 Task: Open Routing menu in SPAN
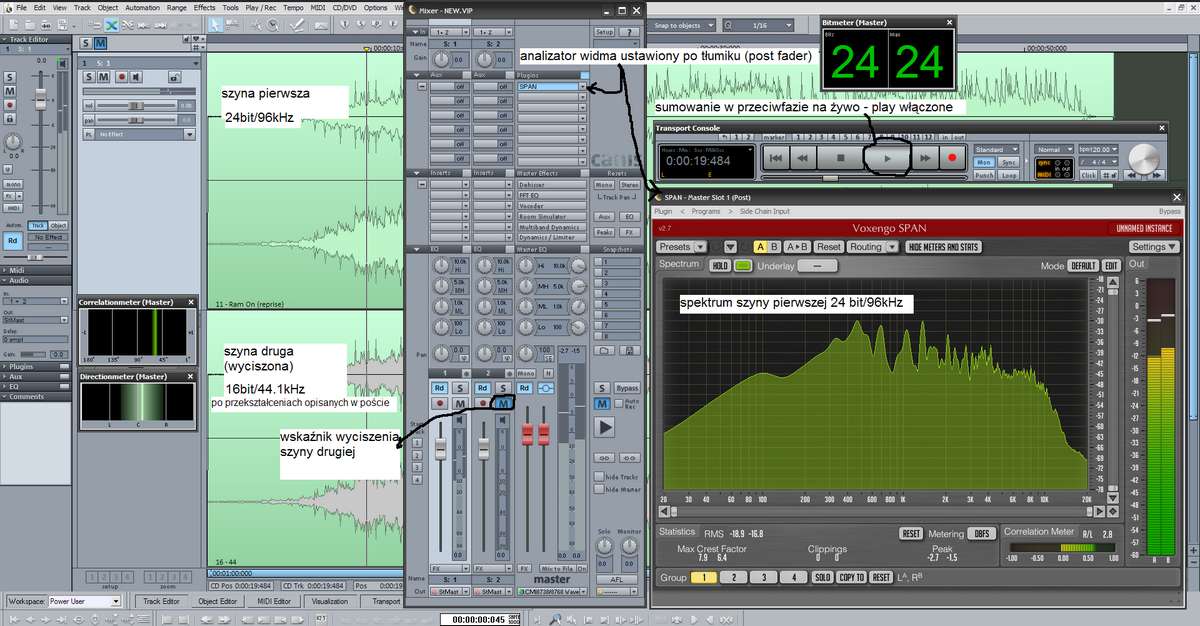tap(871, 246)
